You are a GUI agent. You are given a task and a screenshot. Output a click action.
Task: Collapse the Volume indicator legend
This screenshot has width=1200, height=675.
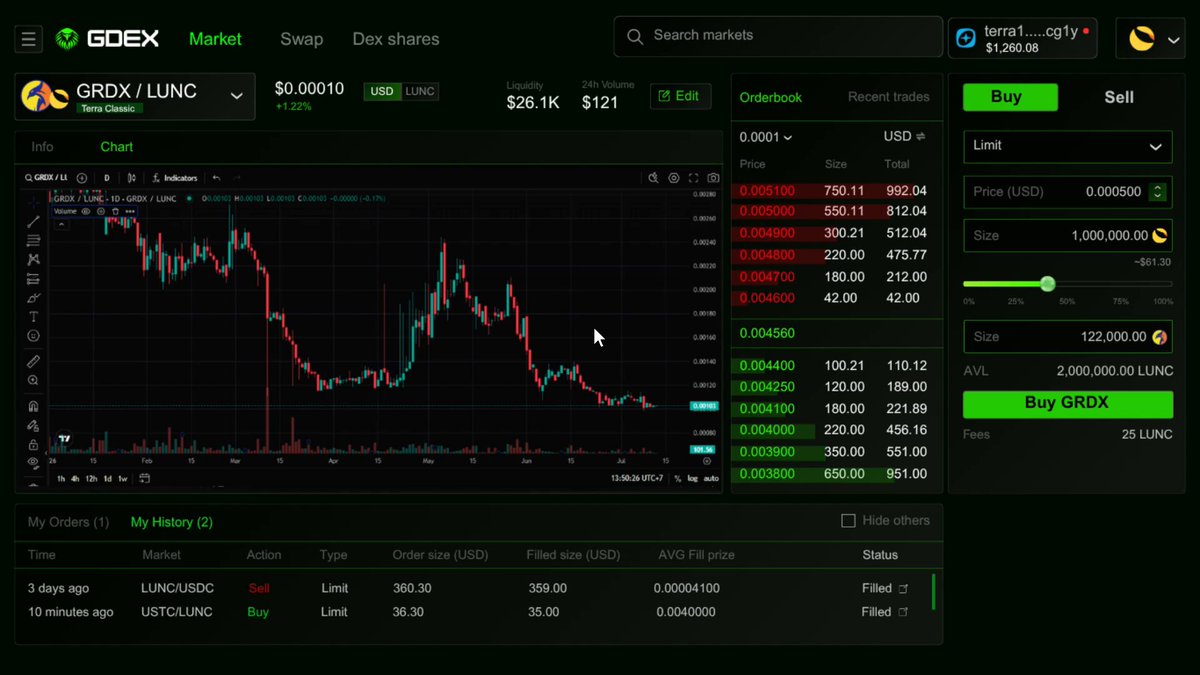62,224
